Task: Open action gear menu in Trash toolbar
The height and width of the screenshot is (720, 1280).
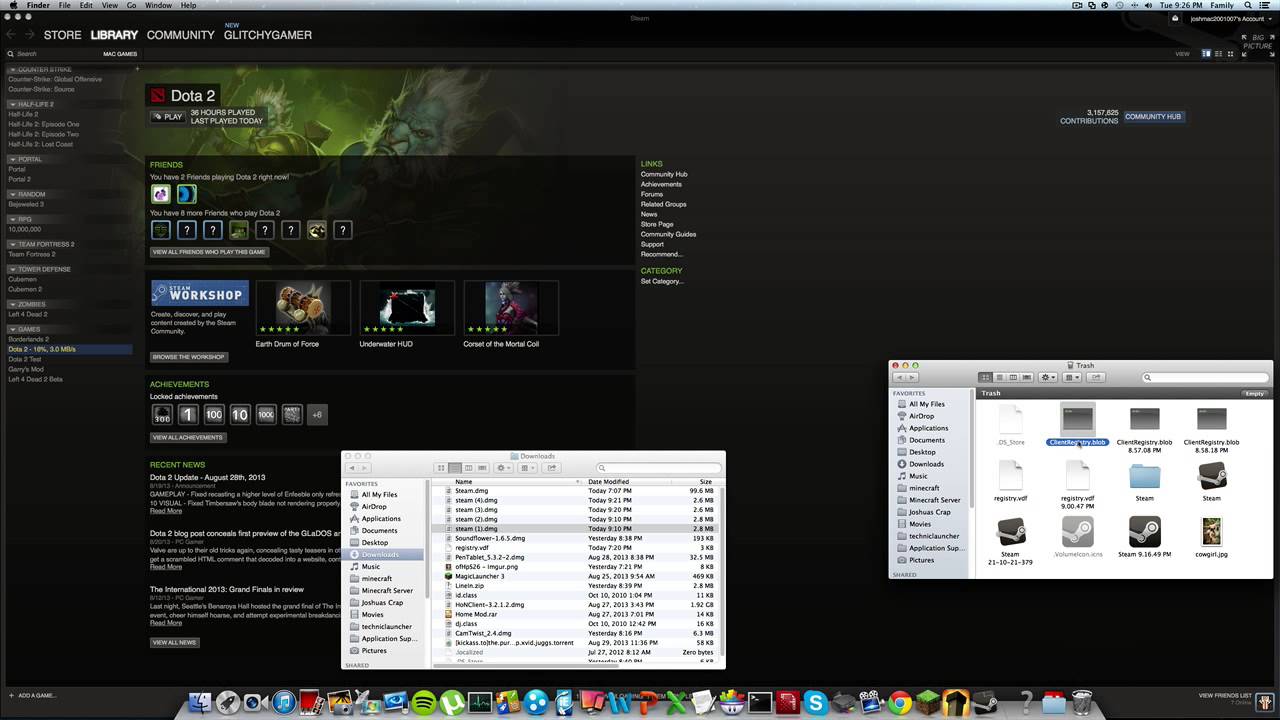Action: [x=1048, y=377]
